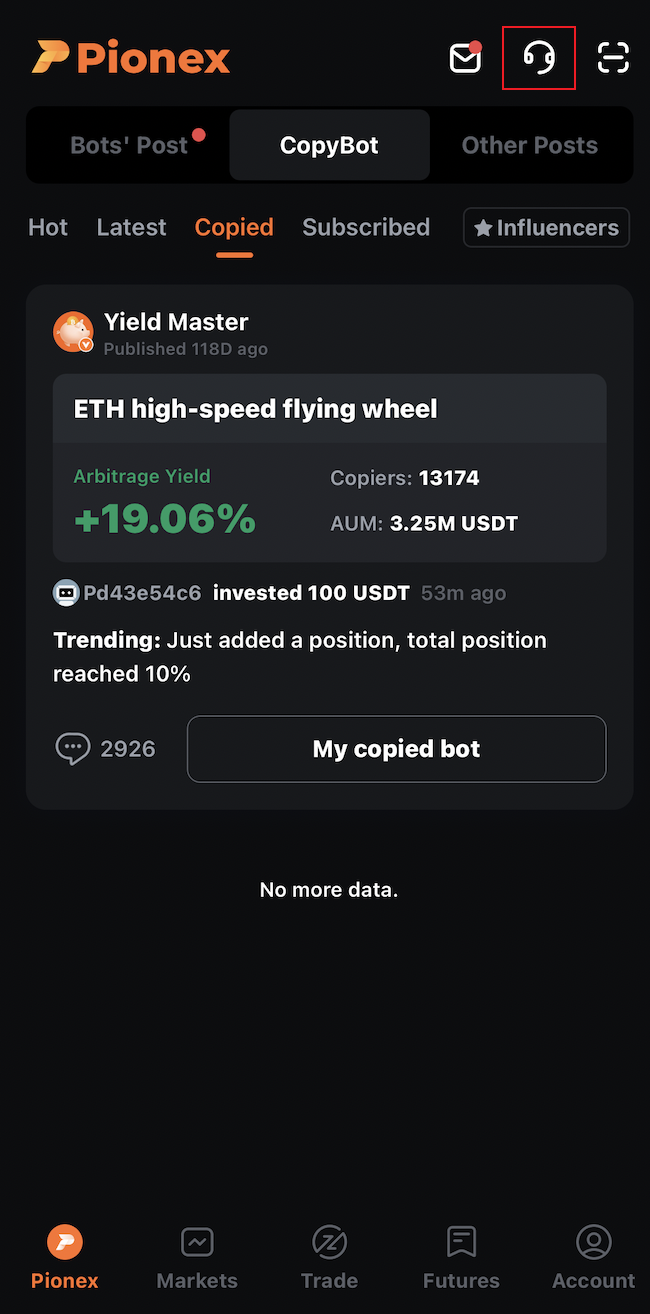Screen dimensions: 650x1314
Task: Open Yield Master profile avatar
Action: [x=73, y=332]
